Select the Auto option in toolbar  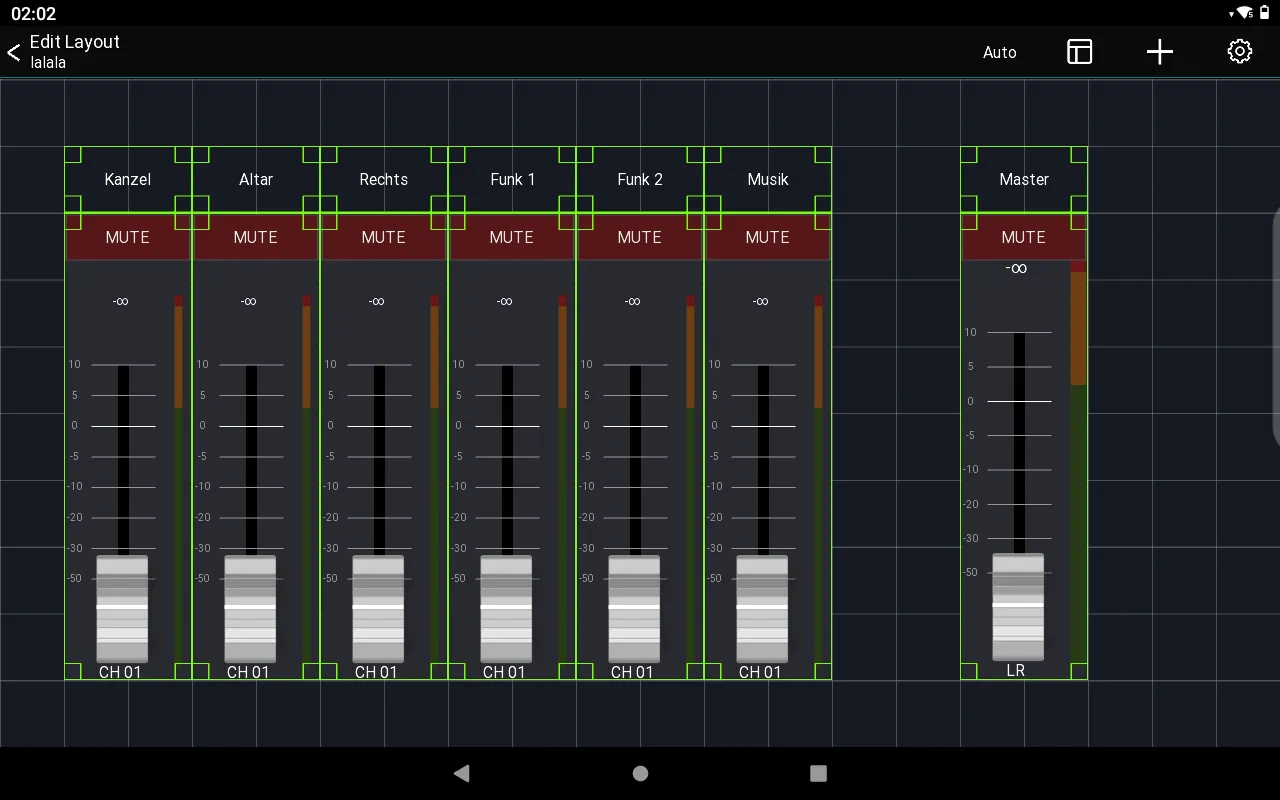point(999,52)
